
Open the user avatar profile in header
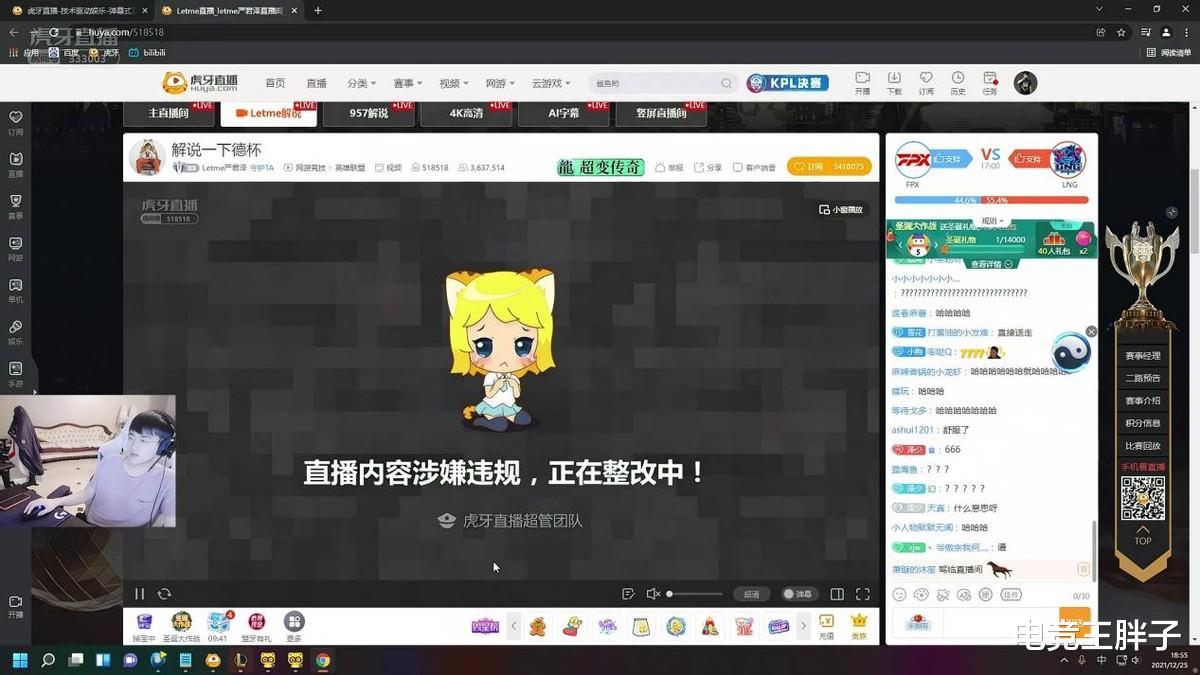coord(1025,83)
